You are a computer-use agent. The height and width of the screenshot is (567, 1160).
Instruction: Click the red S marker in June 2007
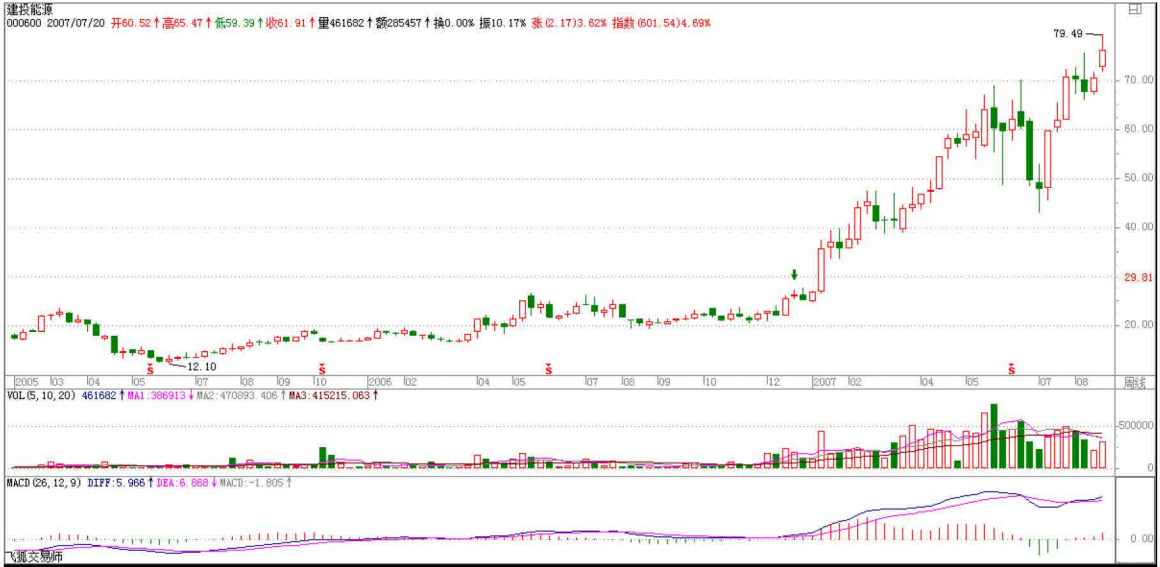(1011, 369)
